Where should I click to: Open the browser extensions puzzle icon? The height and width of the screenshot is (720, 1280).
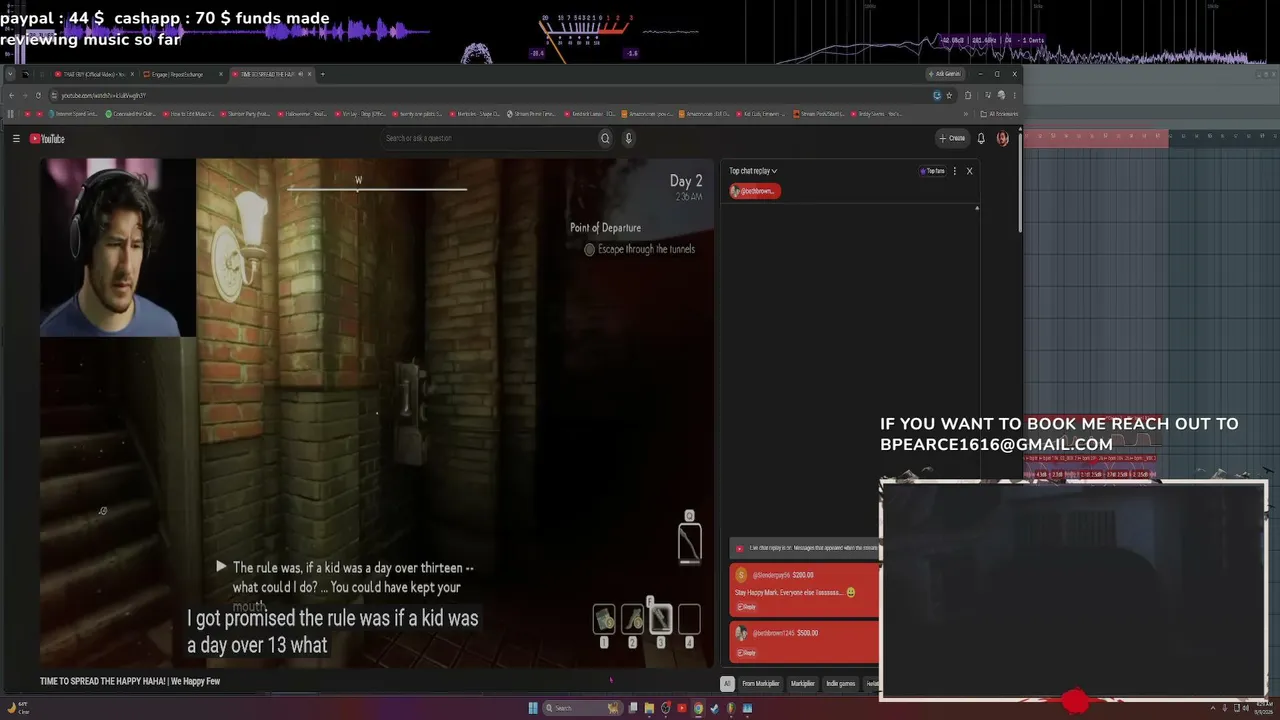click(x=968, y=95)
